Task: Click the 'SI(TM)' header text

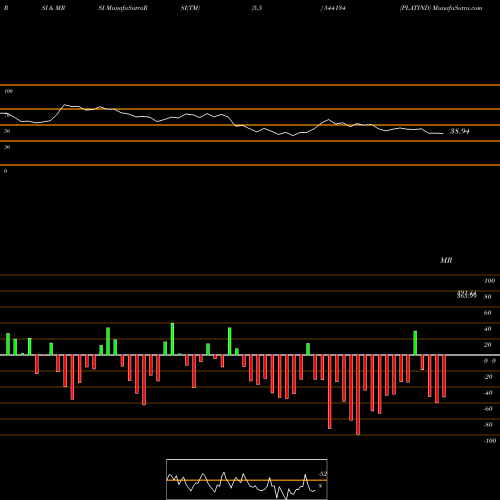Action: pos(190,8)
